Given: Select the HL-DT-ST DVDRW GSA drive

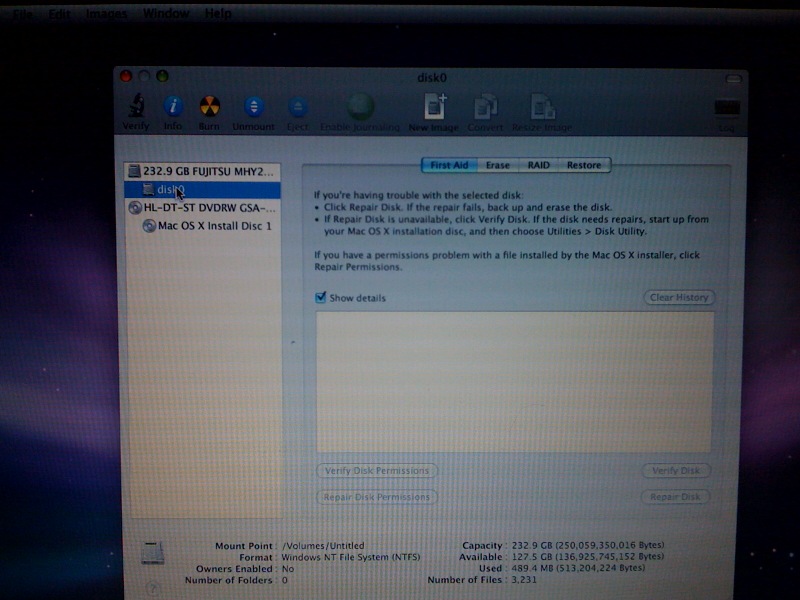Looking at the screenshot, I should [203, 208].
